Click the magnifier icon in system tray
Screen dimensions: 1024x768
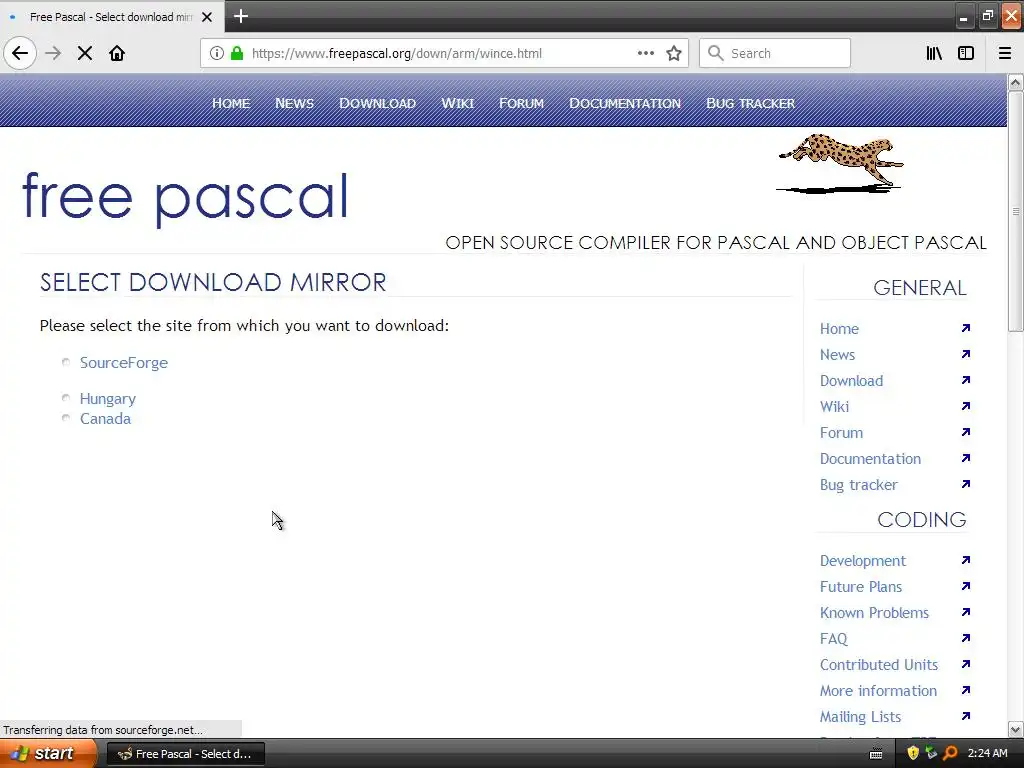[x=950, y=753]
